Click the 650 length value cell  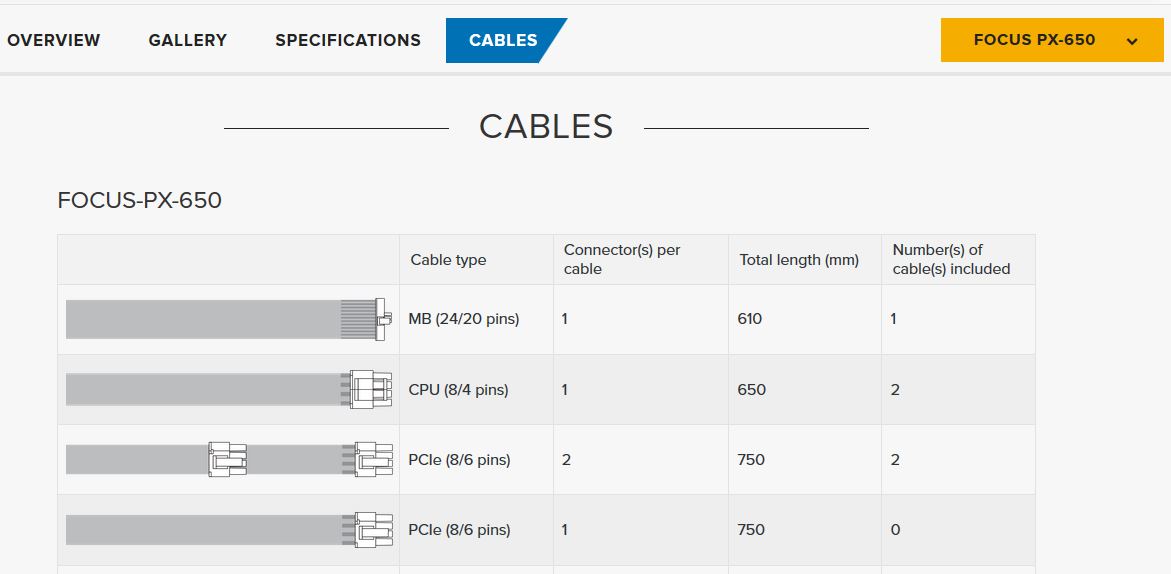click(752, 389)
